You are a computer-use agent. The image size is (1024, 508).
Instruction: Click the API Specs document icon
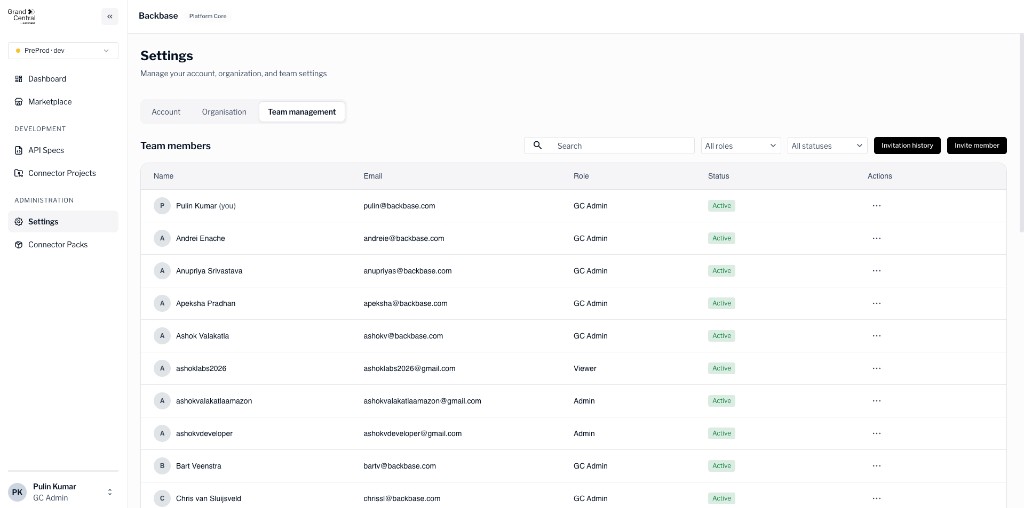[18, 150]
